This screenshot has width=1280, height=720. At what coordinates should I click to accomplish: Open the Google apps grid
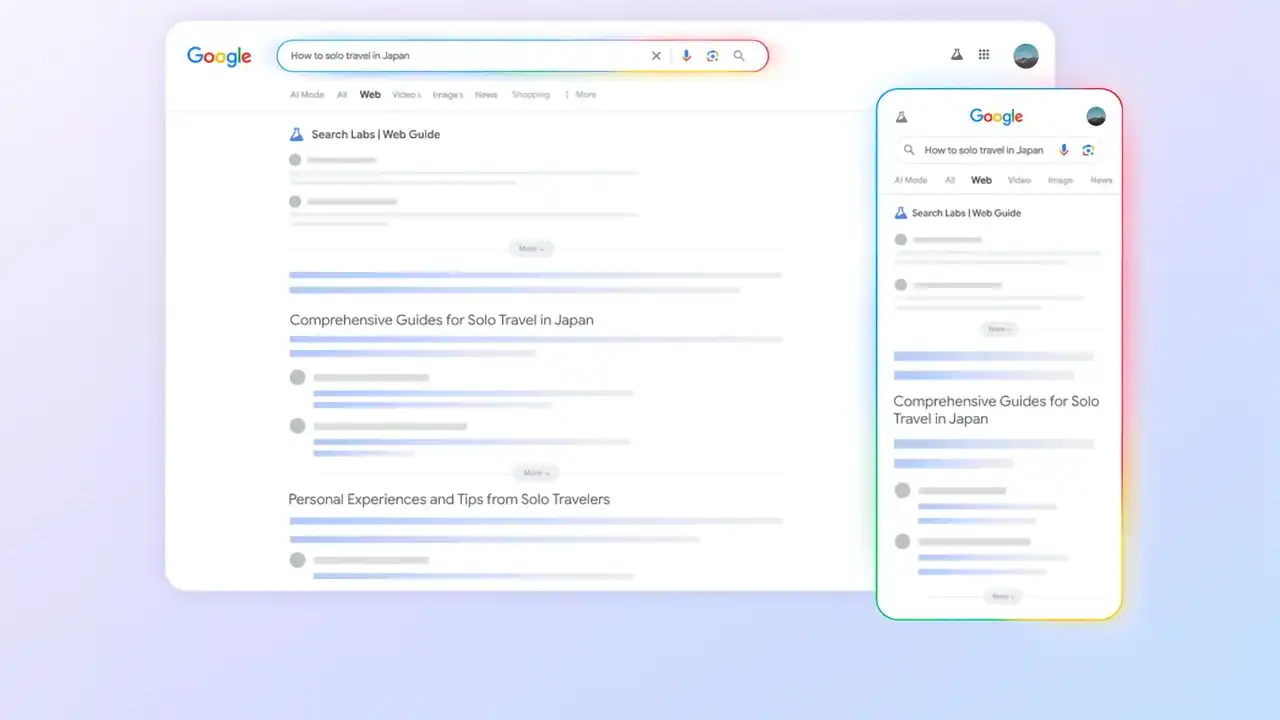(984, 55)
